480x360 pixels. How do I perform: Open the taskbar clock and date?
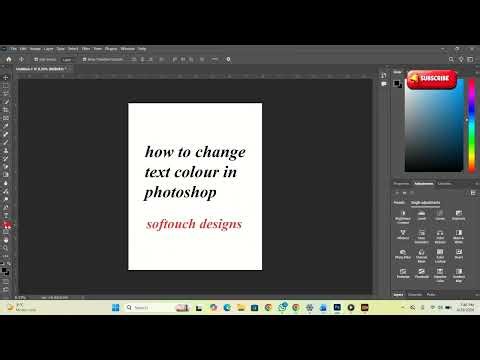[x=466, y=307]
